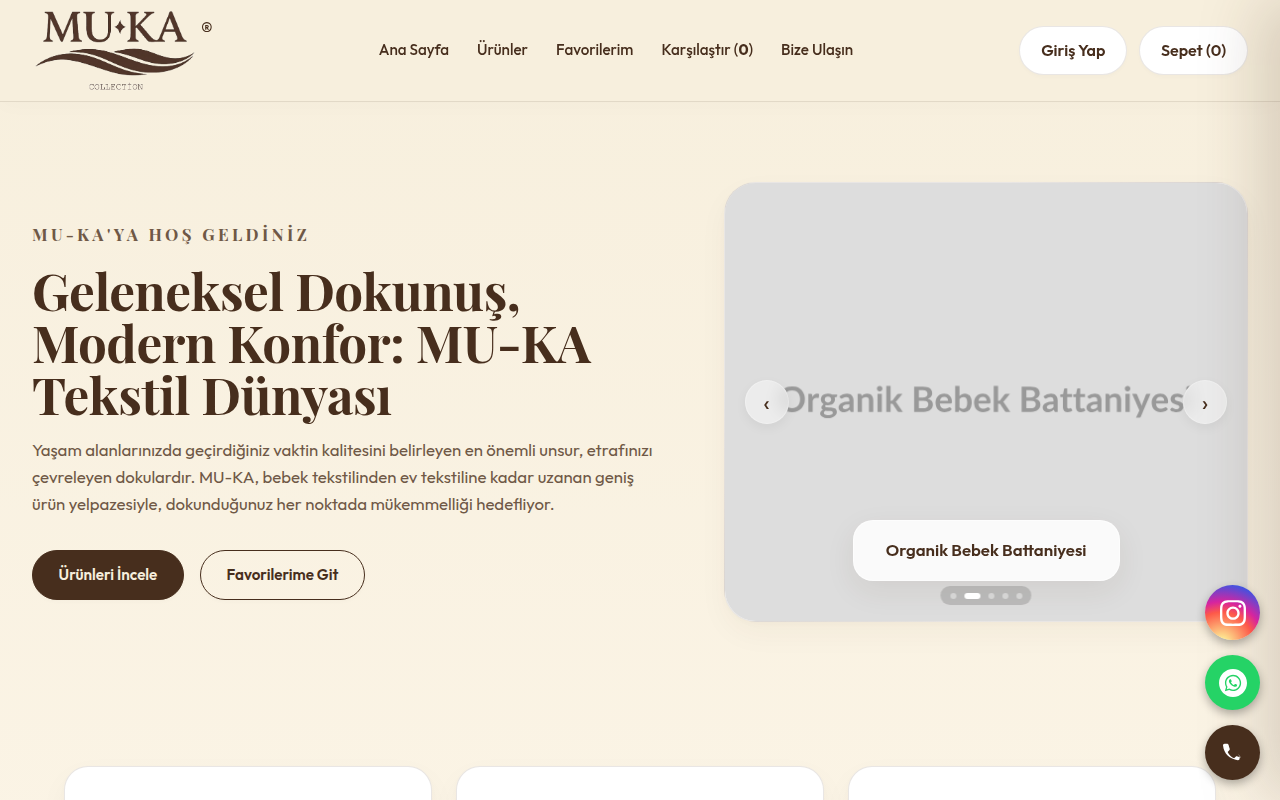Go to previous carousel slide

click(767, 402)
